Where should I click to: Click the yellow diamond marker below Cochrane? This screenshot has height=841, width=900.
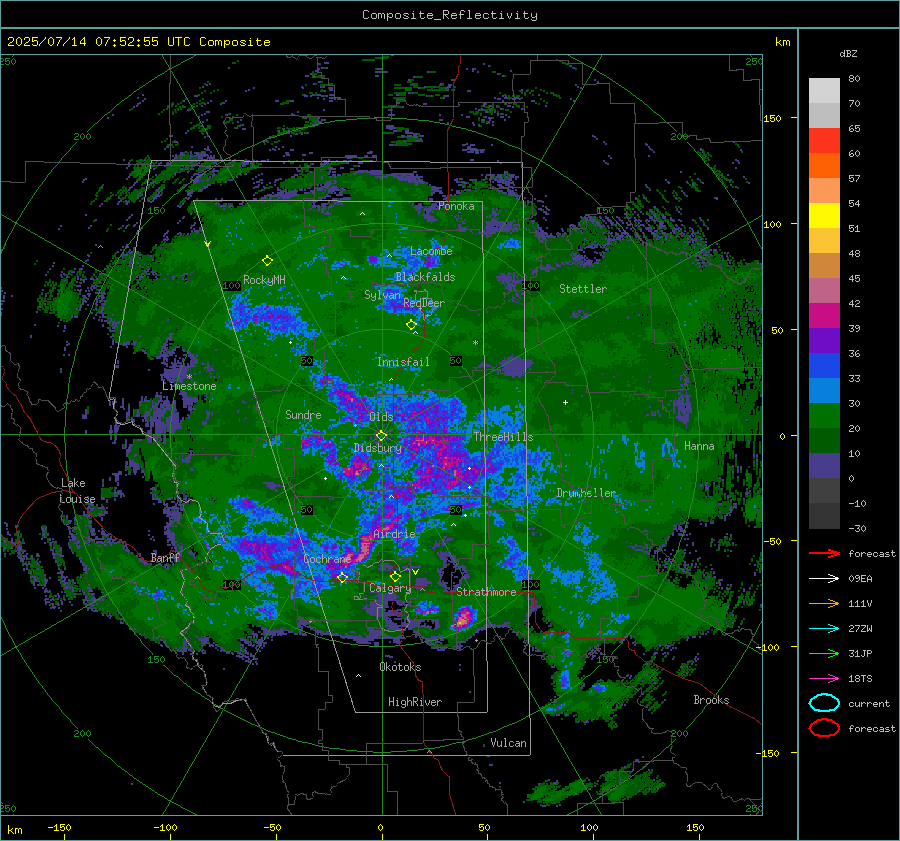(x=342, y=577)
